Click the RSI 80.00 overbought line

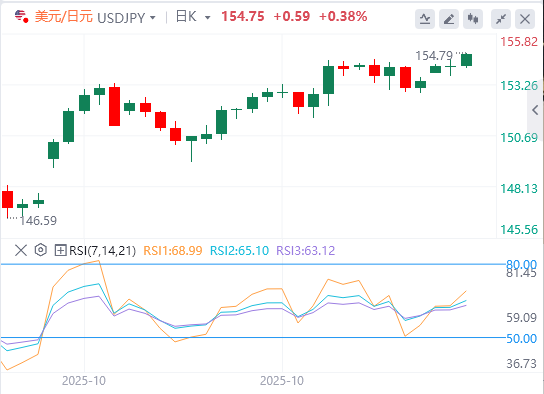(x=253, y=264)
